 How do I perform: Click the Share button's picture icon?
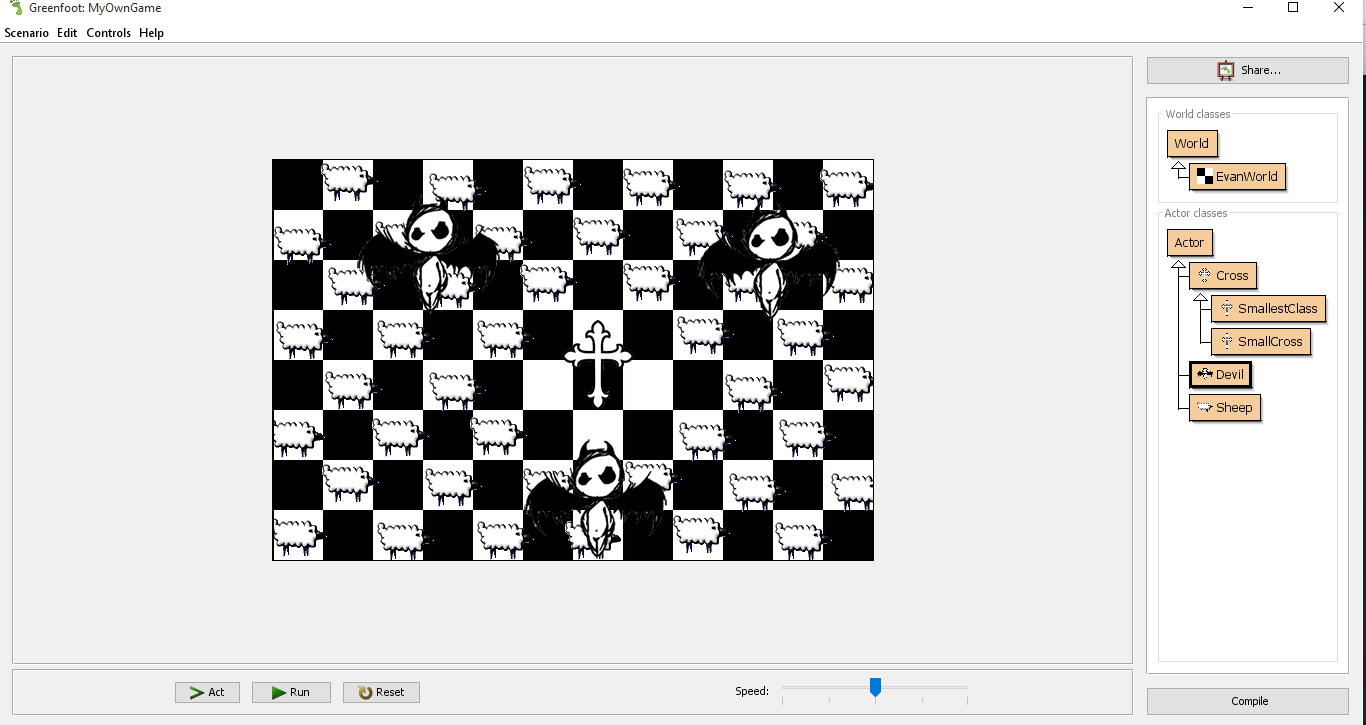pyautogui.click(x=1225, y=70)
